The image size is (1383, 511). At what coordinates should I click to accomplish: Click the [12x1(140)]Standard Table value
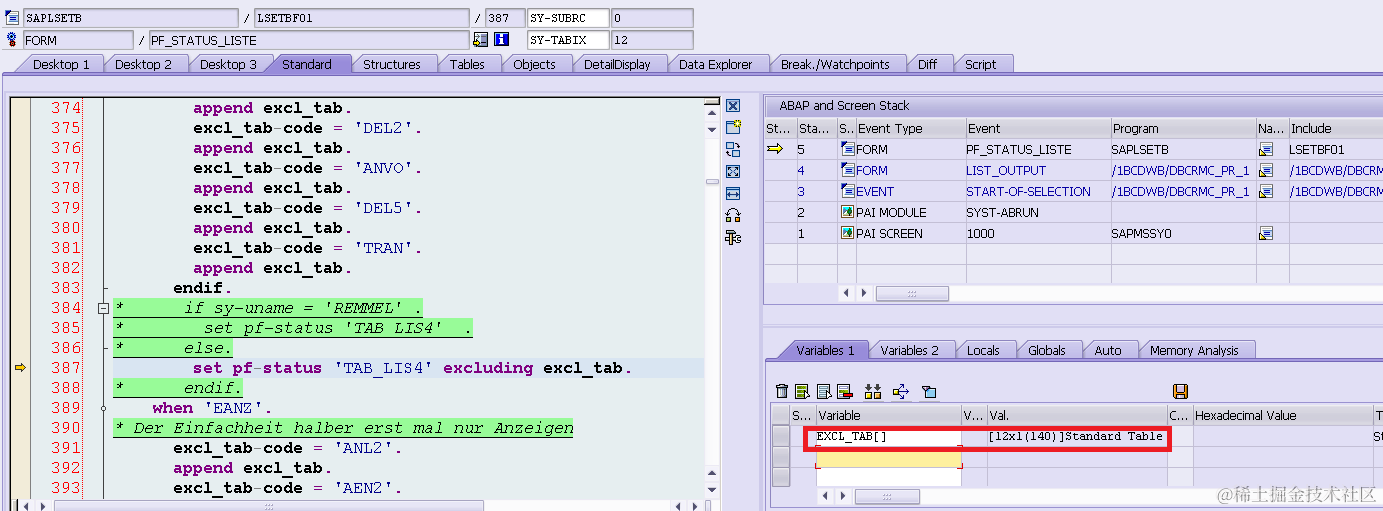click(x=1076, y=436)
